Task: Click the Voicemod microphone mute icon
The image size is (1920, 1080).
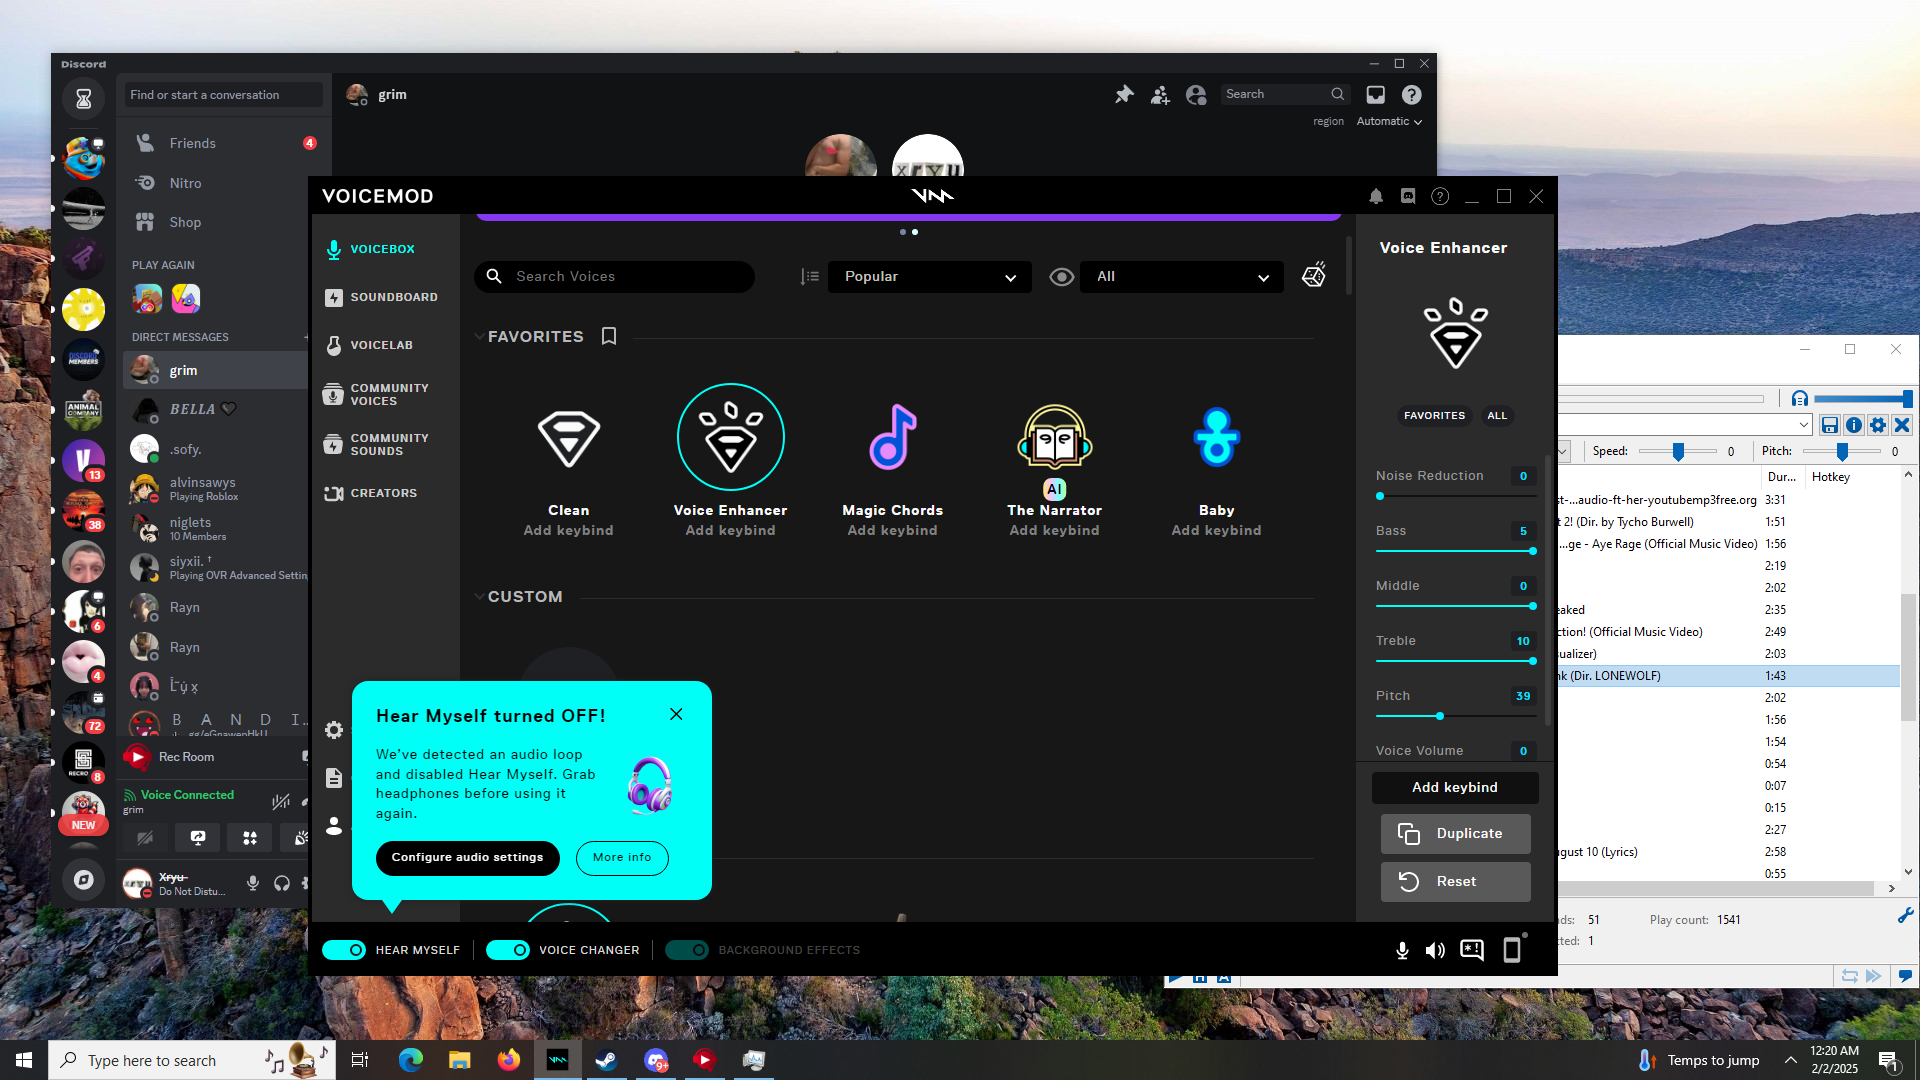Action: 1402,950
